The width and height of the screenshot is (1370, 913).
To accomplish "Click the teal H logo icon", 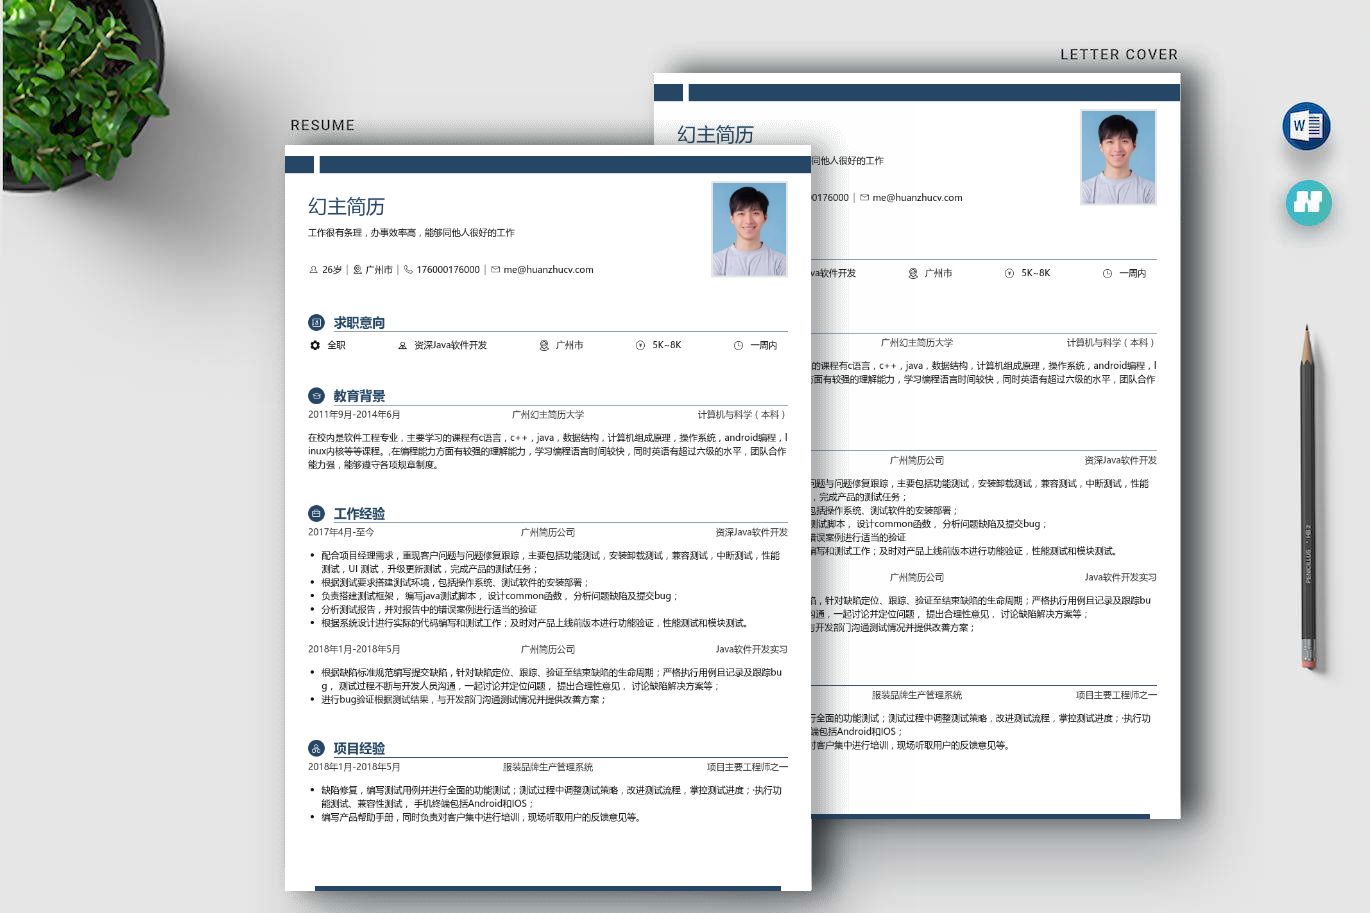I will click(x=1308, y=203).
